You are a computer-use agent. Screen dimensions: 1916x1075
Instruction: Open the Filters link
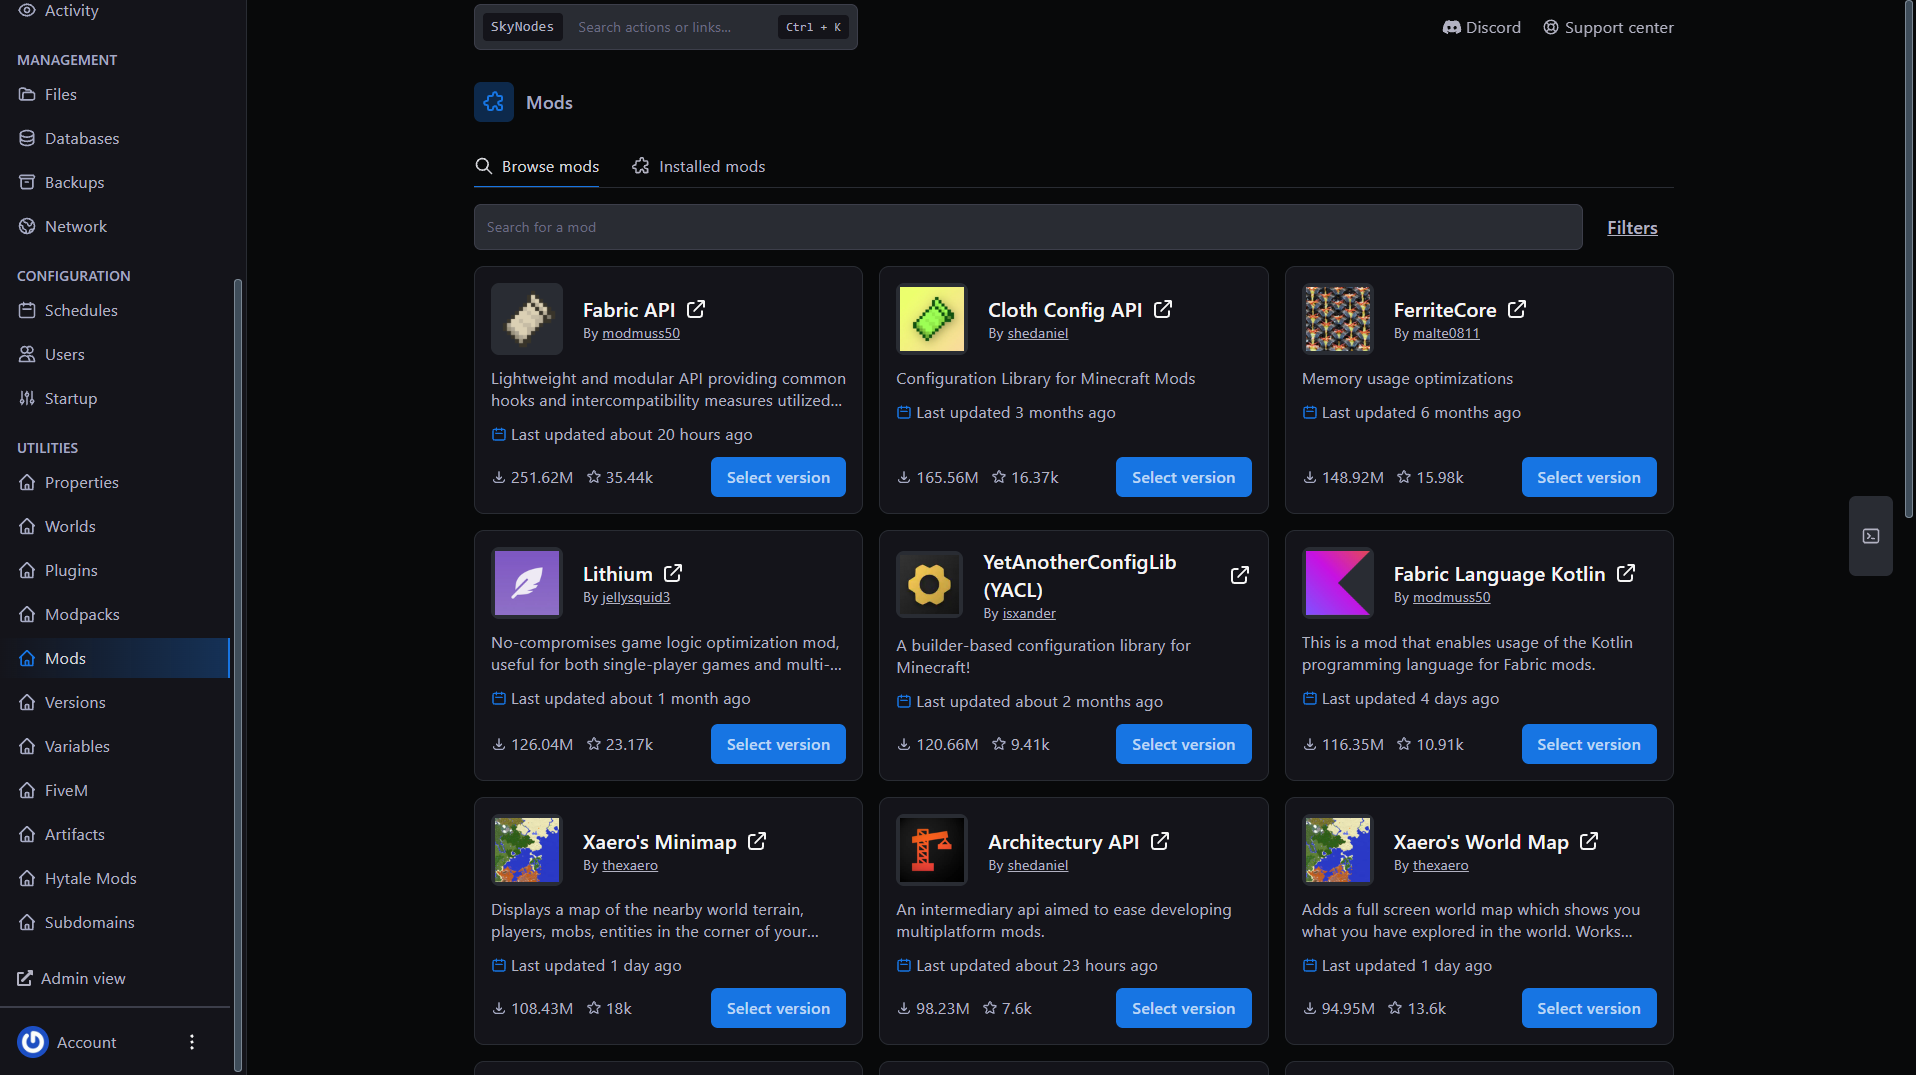[x=1632, y=227]
